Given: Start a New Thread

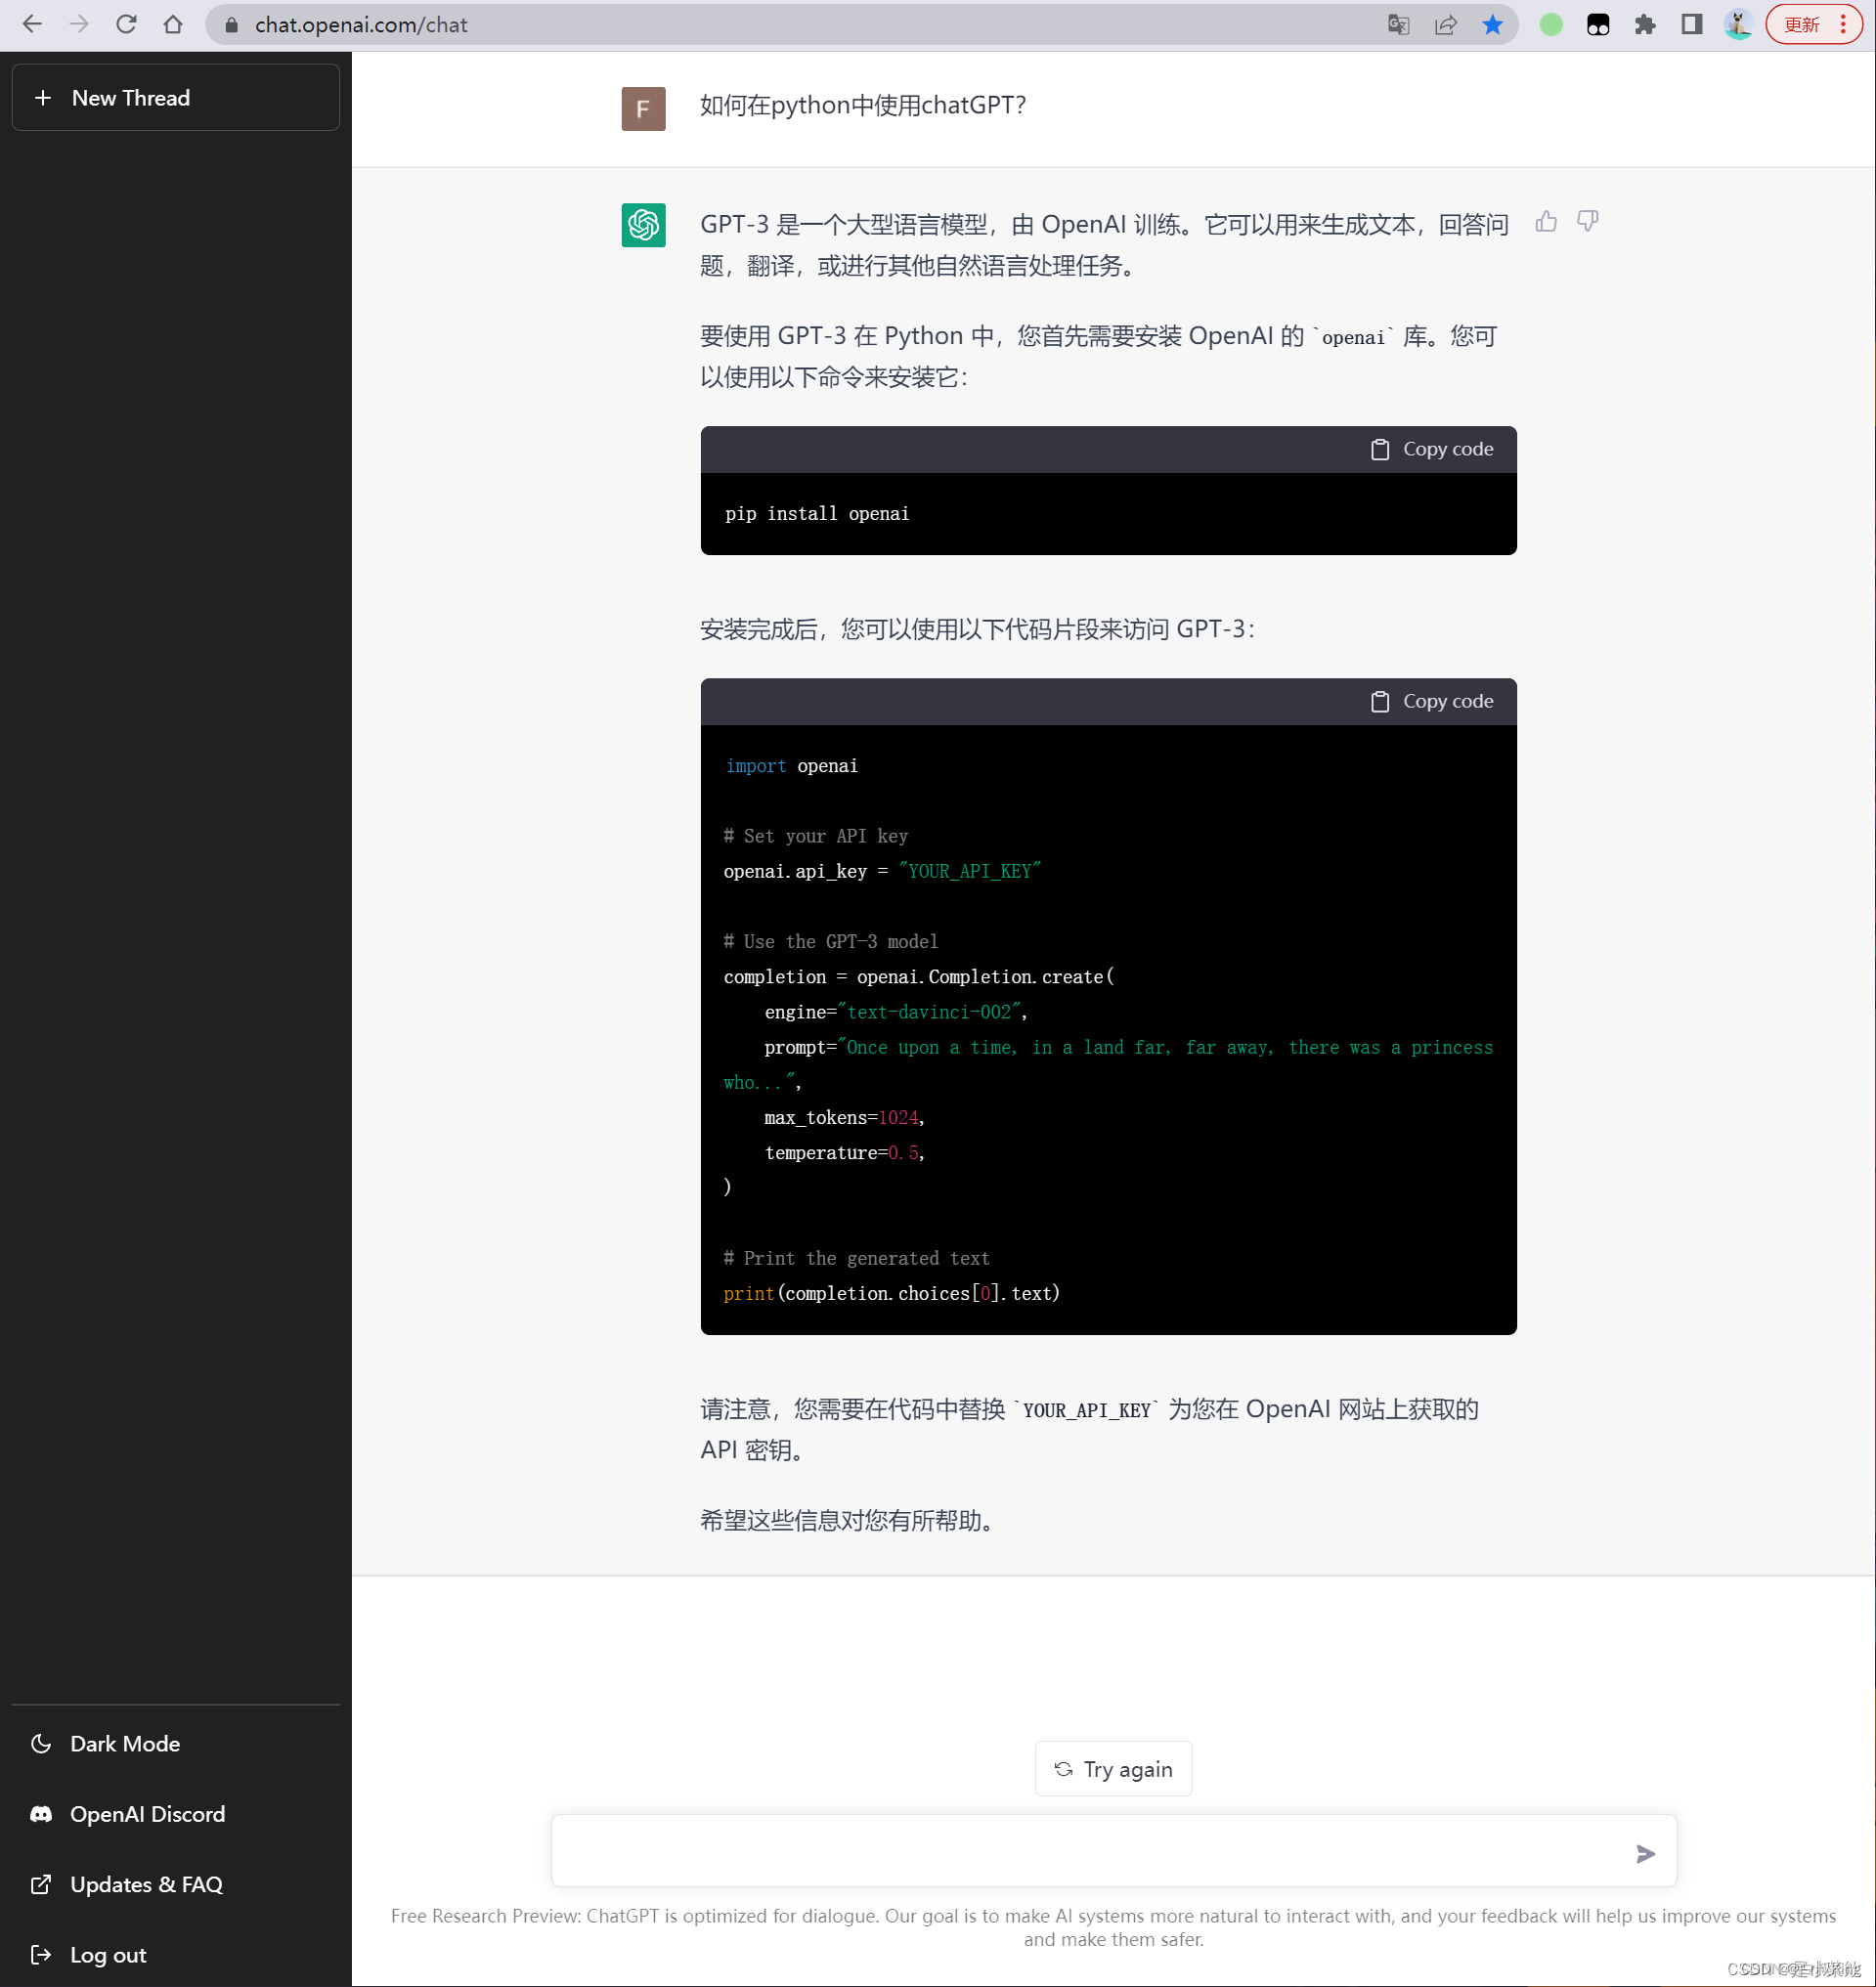Looking at the screenshot, I should click(176, 98).
